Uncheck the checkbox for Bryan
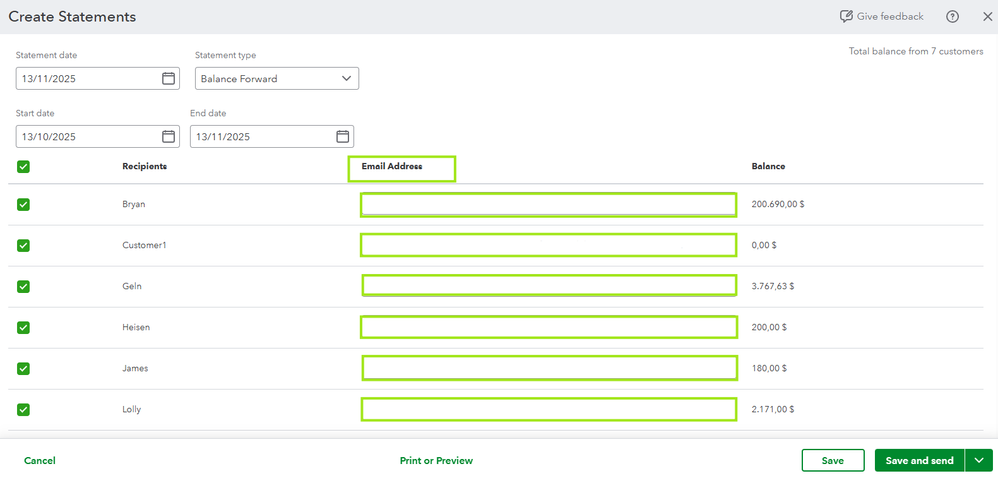 tap(24, 204)
